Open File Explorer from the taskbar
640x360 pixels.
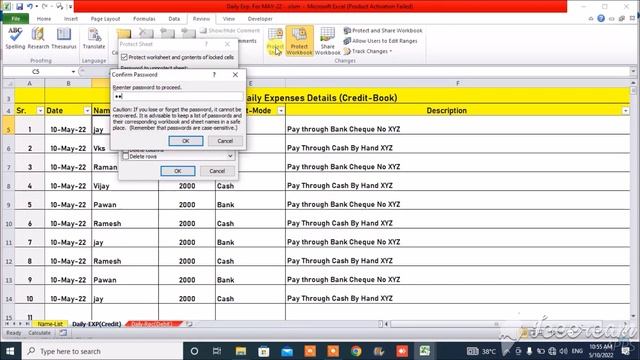[240, 351]
